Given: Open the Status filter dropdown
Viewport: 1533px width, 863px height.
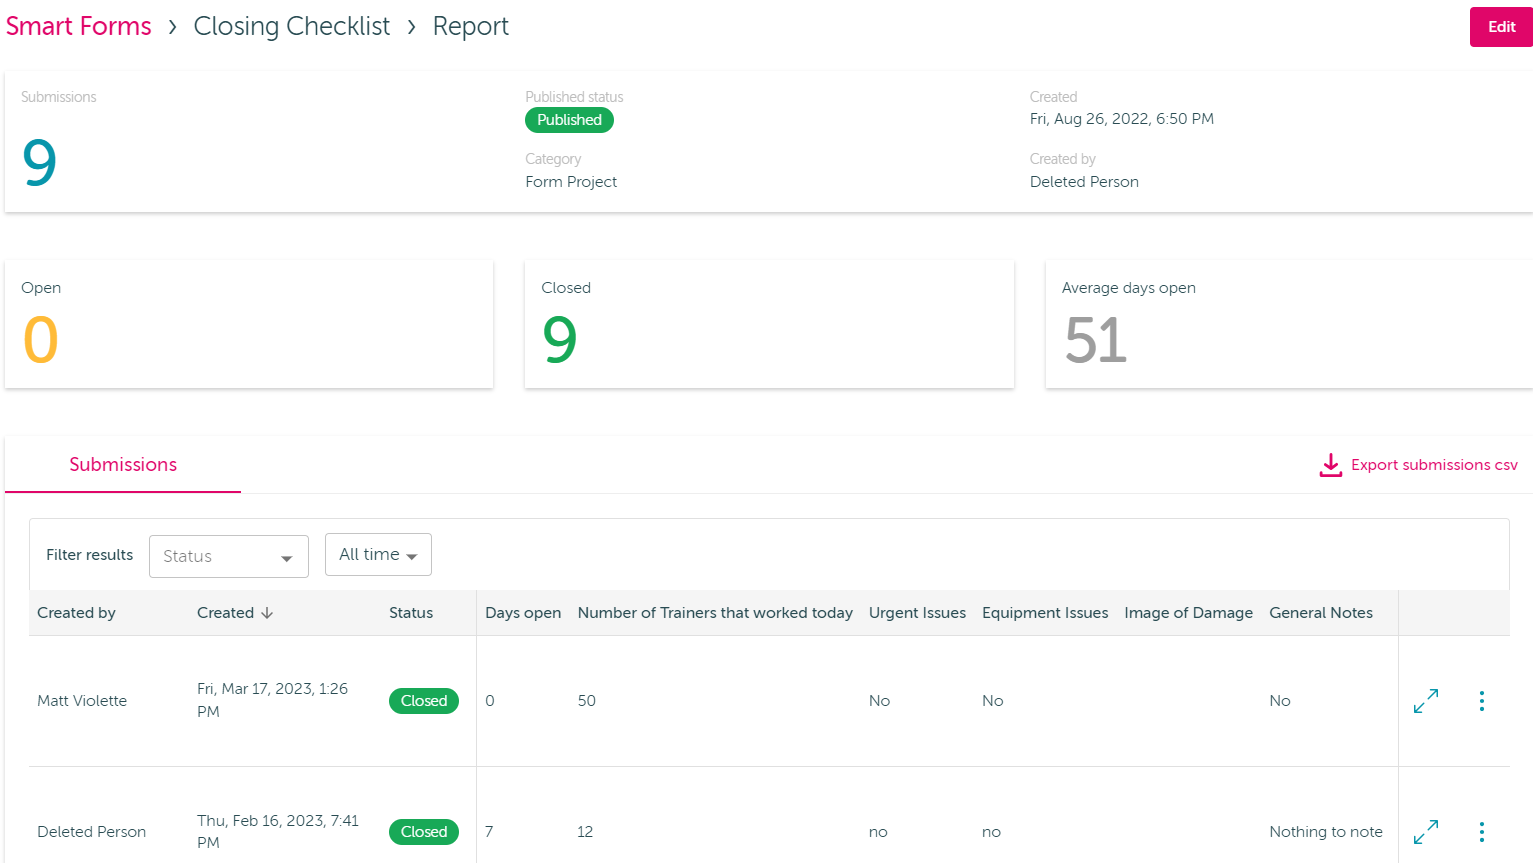Looking at the screenshot, I should 229,556.
